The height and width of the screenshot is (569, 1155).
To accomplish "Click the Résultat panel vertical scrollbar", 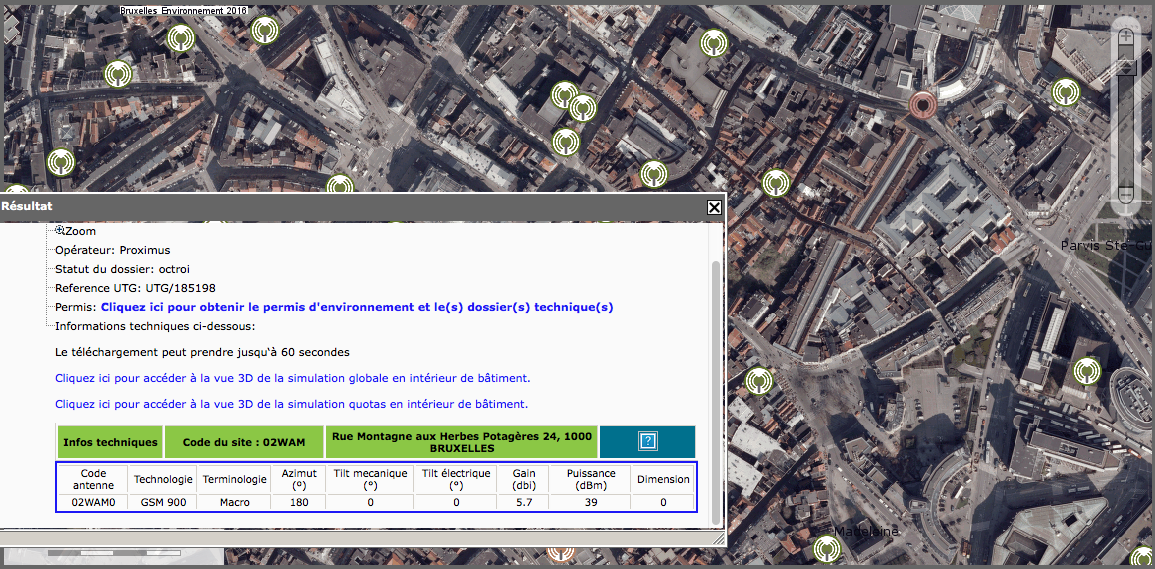I will click(x=714, y=390).
